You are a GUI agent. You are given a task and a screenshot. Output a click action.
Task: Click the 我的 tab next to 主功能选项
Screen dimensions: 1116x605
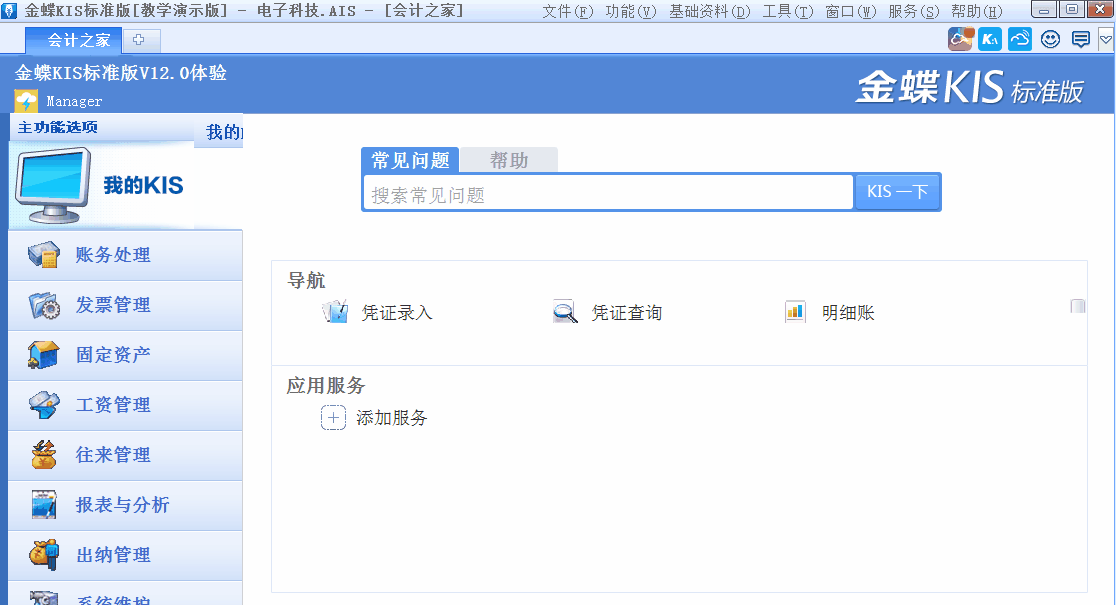coord(220,132)
